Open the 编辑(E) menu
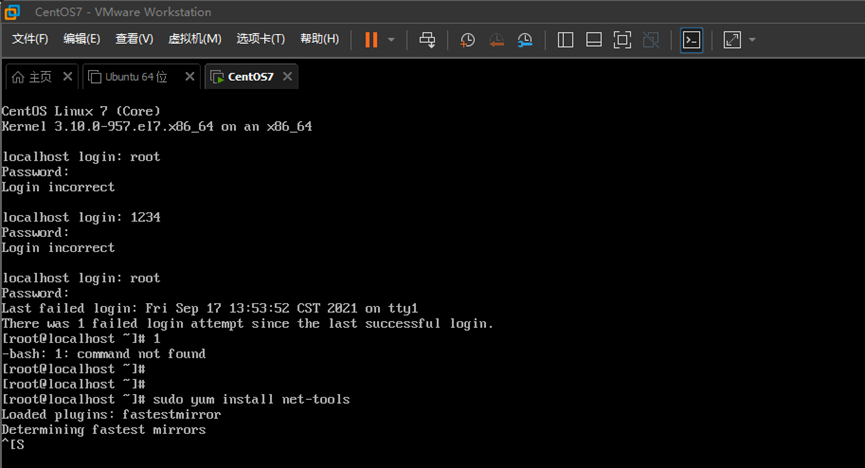Viewport: 865px width, 468px height. (x=82, y=39)
